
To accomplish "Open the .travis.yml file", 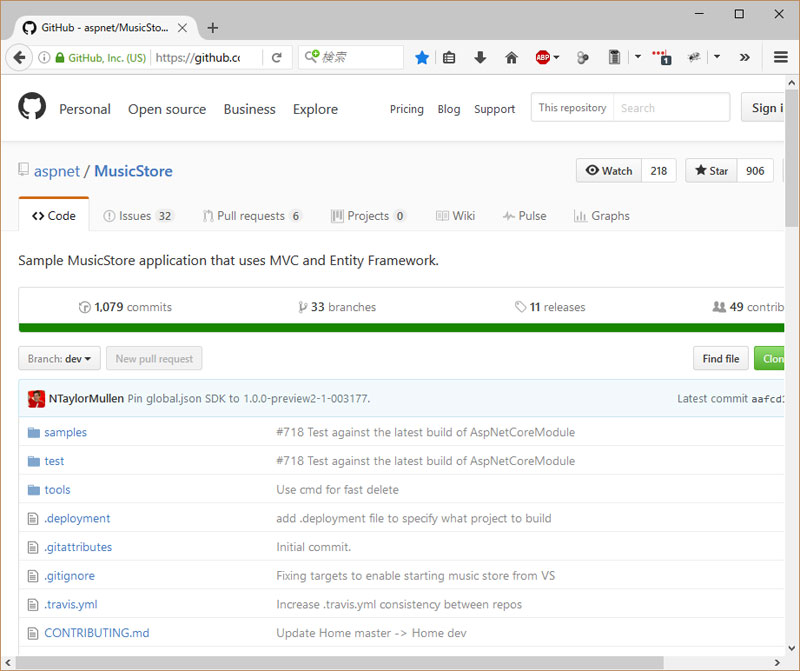I will (70, 605).
